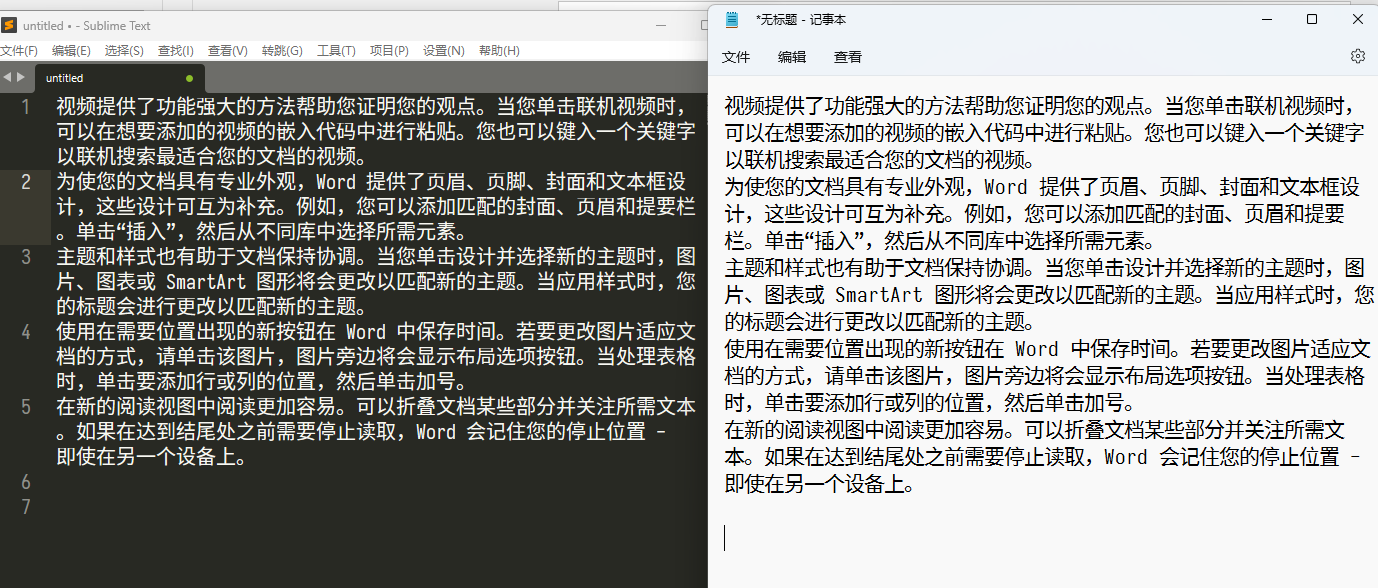This screenshot has width=1378, height=588.
Task: Go to next tab with right arrow in Sublime
Action: 20,77
